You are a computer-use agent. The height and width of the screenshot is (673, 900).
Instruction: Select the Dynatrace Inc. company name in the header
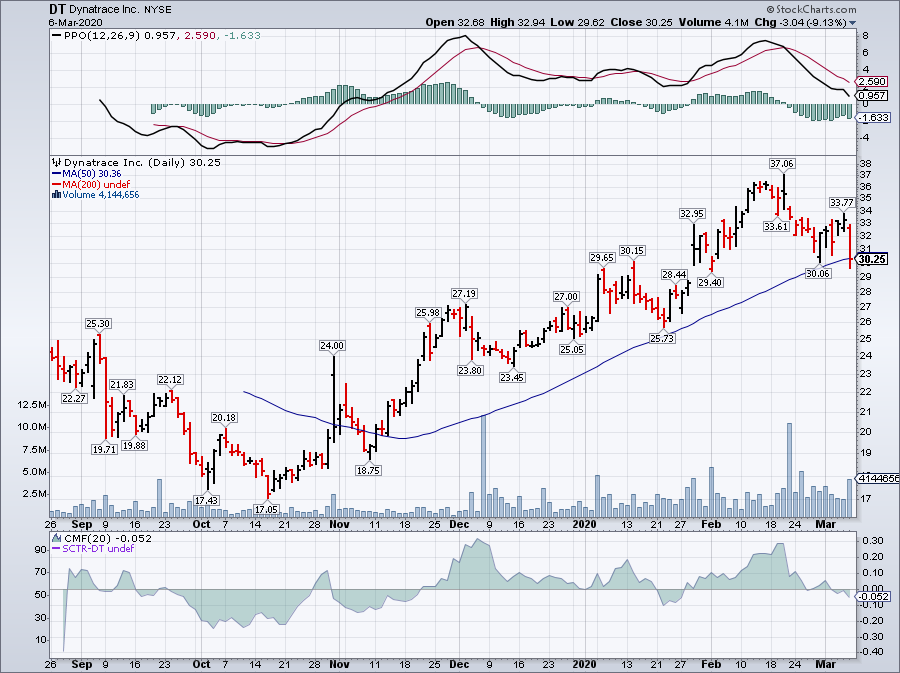105,10
